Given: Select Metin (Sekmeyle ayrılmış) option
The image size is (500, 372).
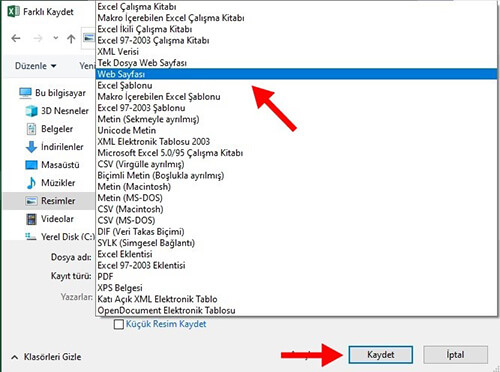Looking at the screenshot, I should (x=297, y=119).
